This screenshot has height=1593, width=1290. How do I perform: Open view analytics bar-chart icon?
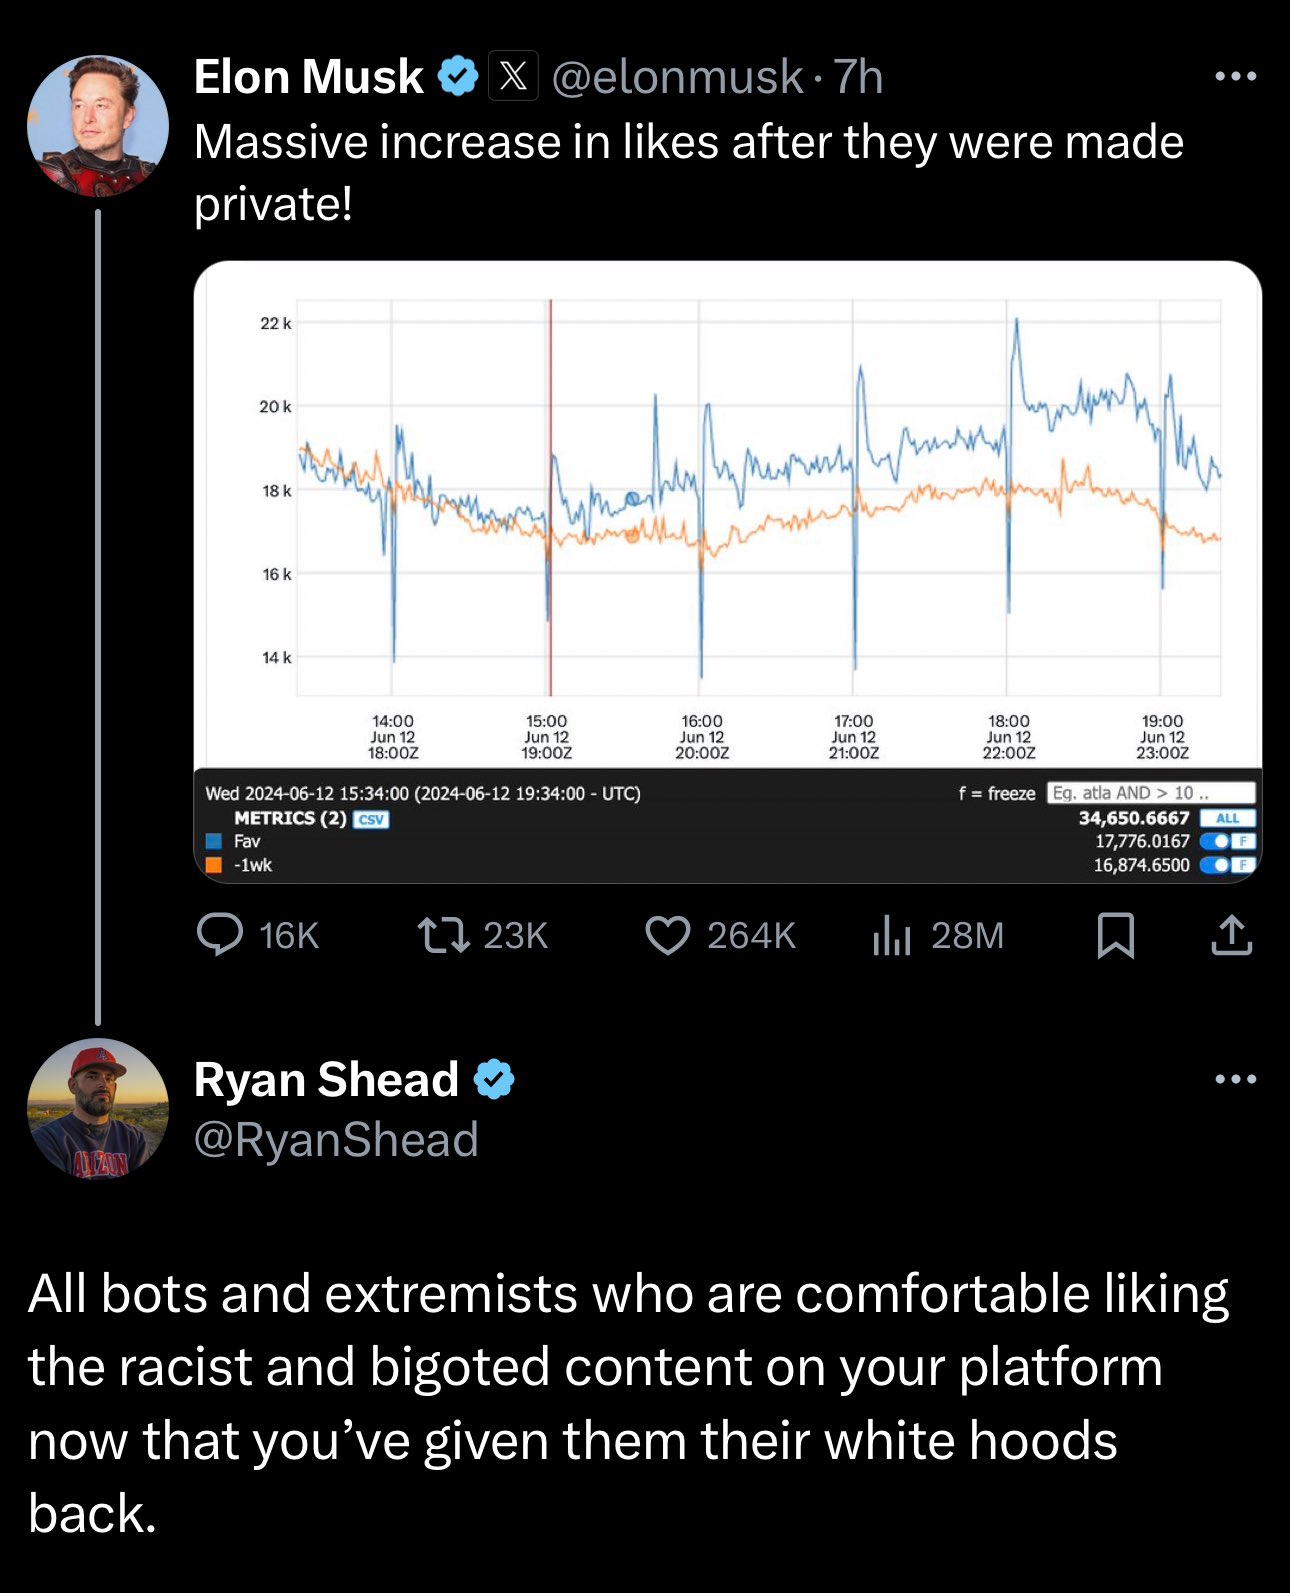pyautogui.click(x=891, y=935)
